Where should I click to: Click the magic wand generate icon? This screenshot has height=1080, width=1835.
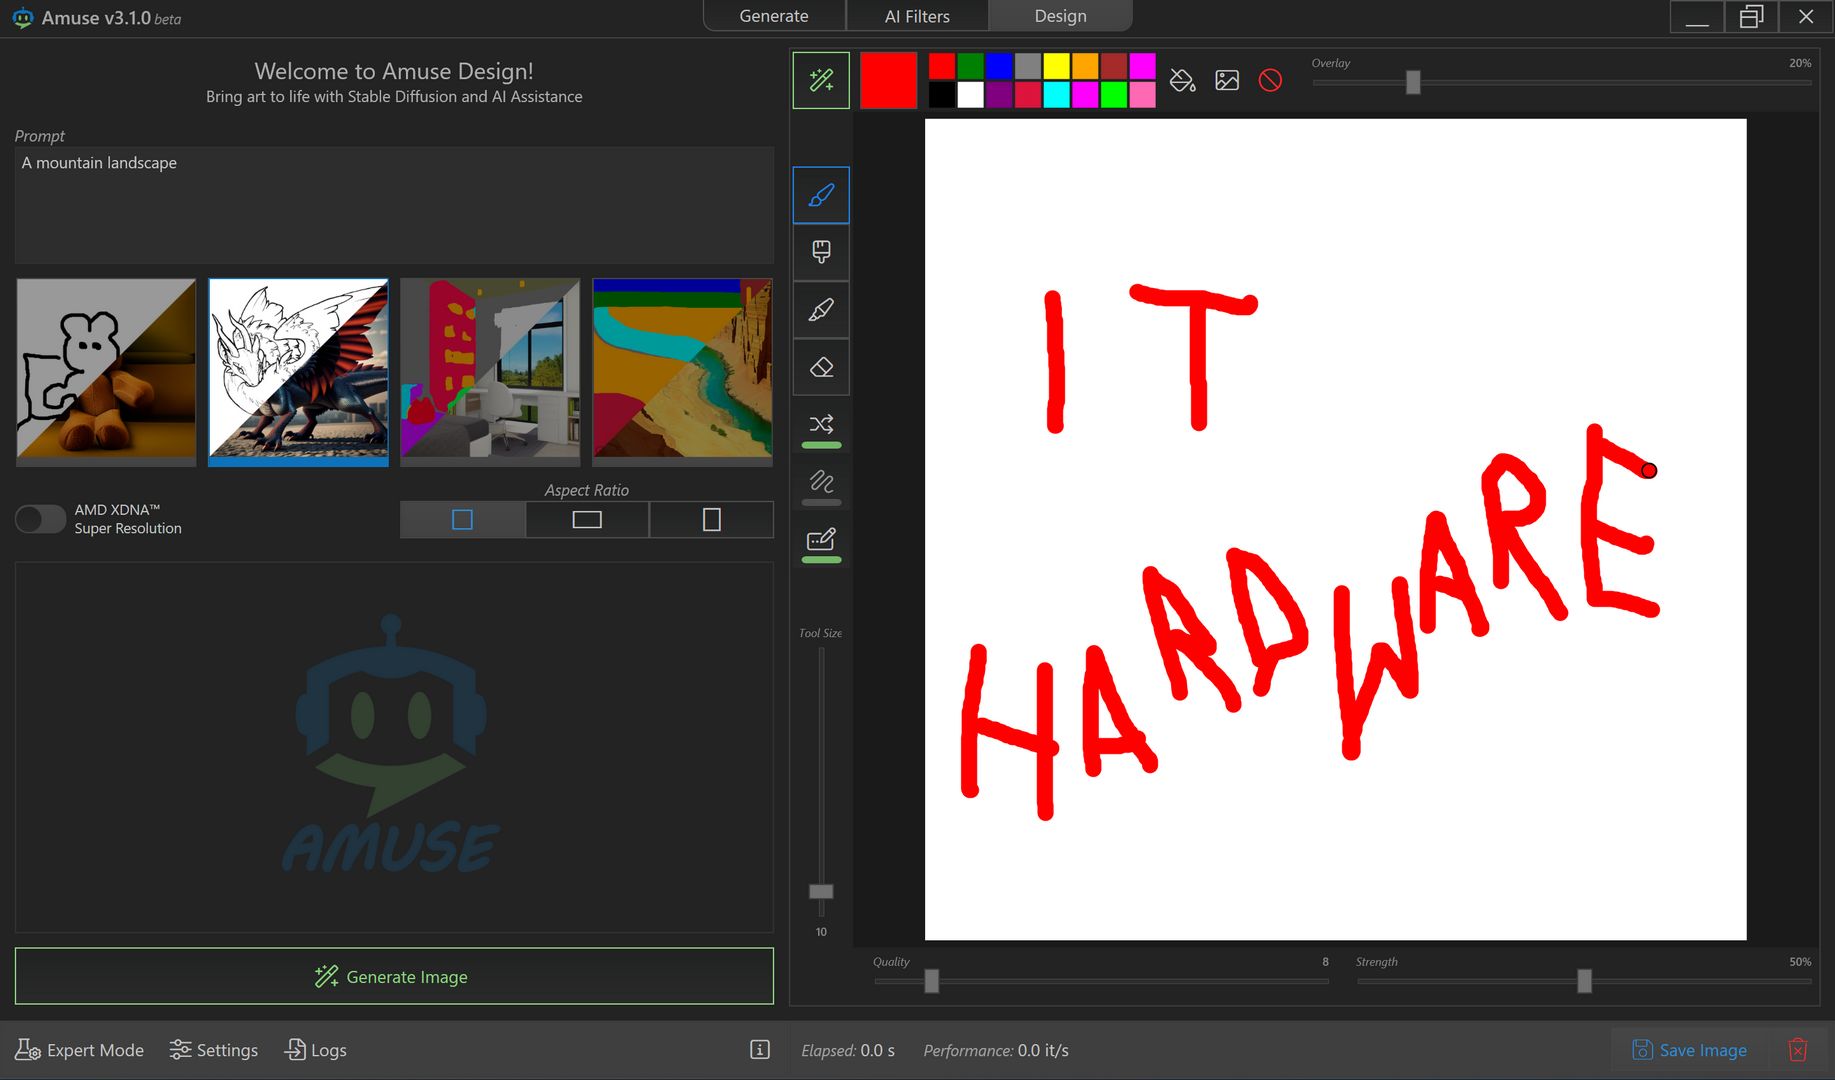pos(821,81)
